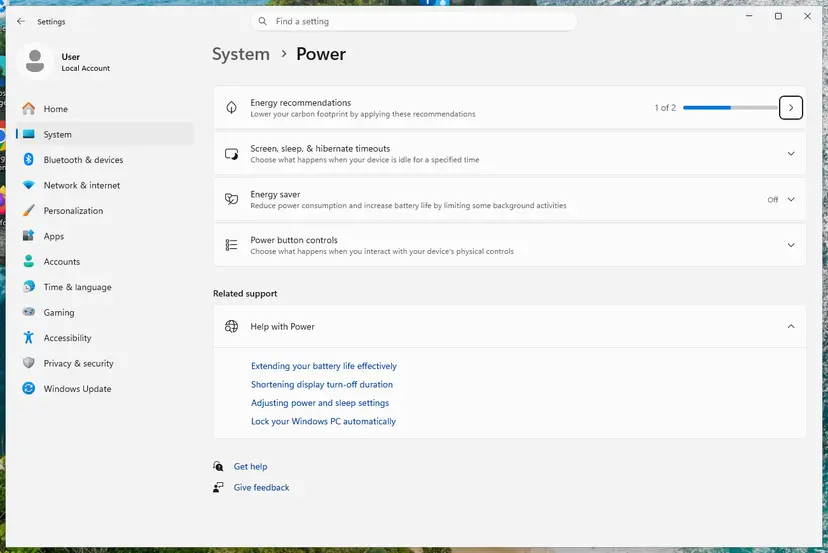Viewport: 828px width, 553px height.
Task: Open Personalization settings
Action: click(105, 210)
